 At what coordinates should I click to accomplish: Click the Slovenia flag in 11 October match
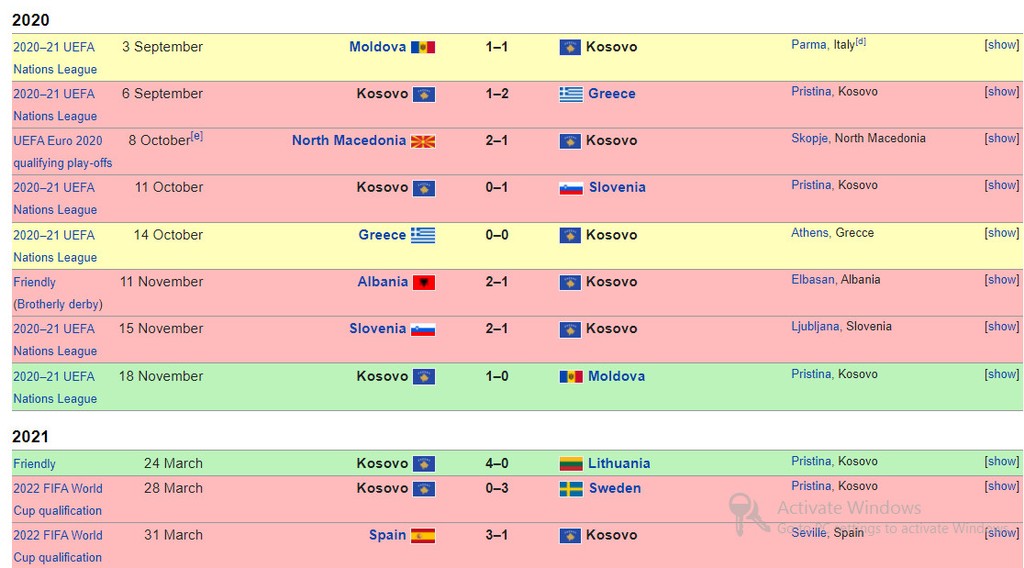tap(571, 188)
